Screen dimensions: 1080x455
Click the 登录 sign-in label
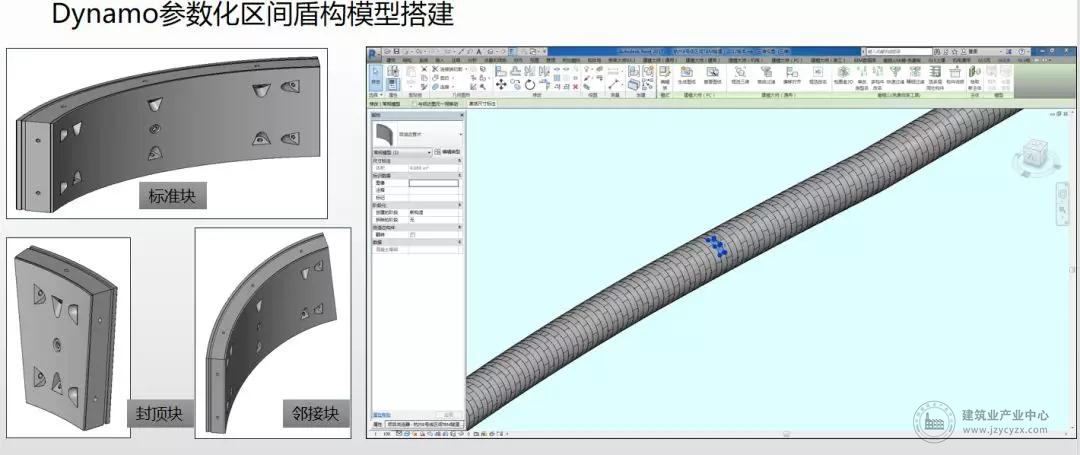(973, 52)
